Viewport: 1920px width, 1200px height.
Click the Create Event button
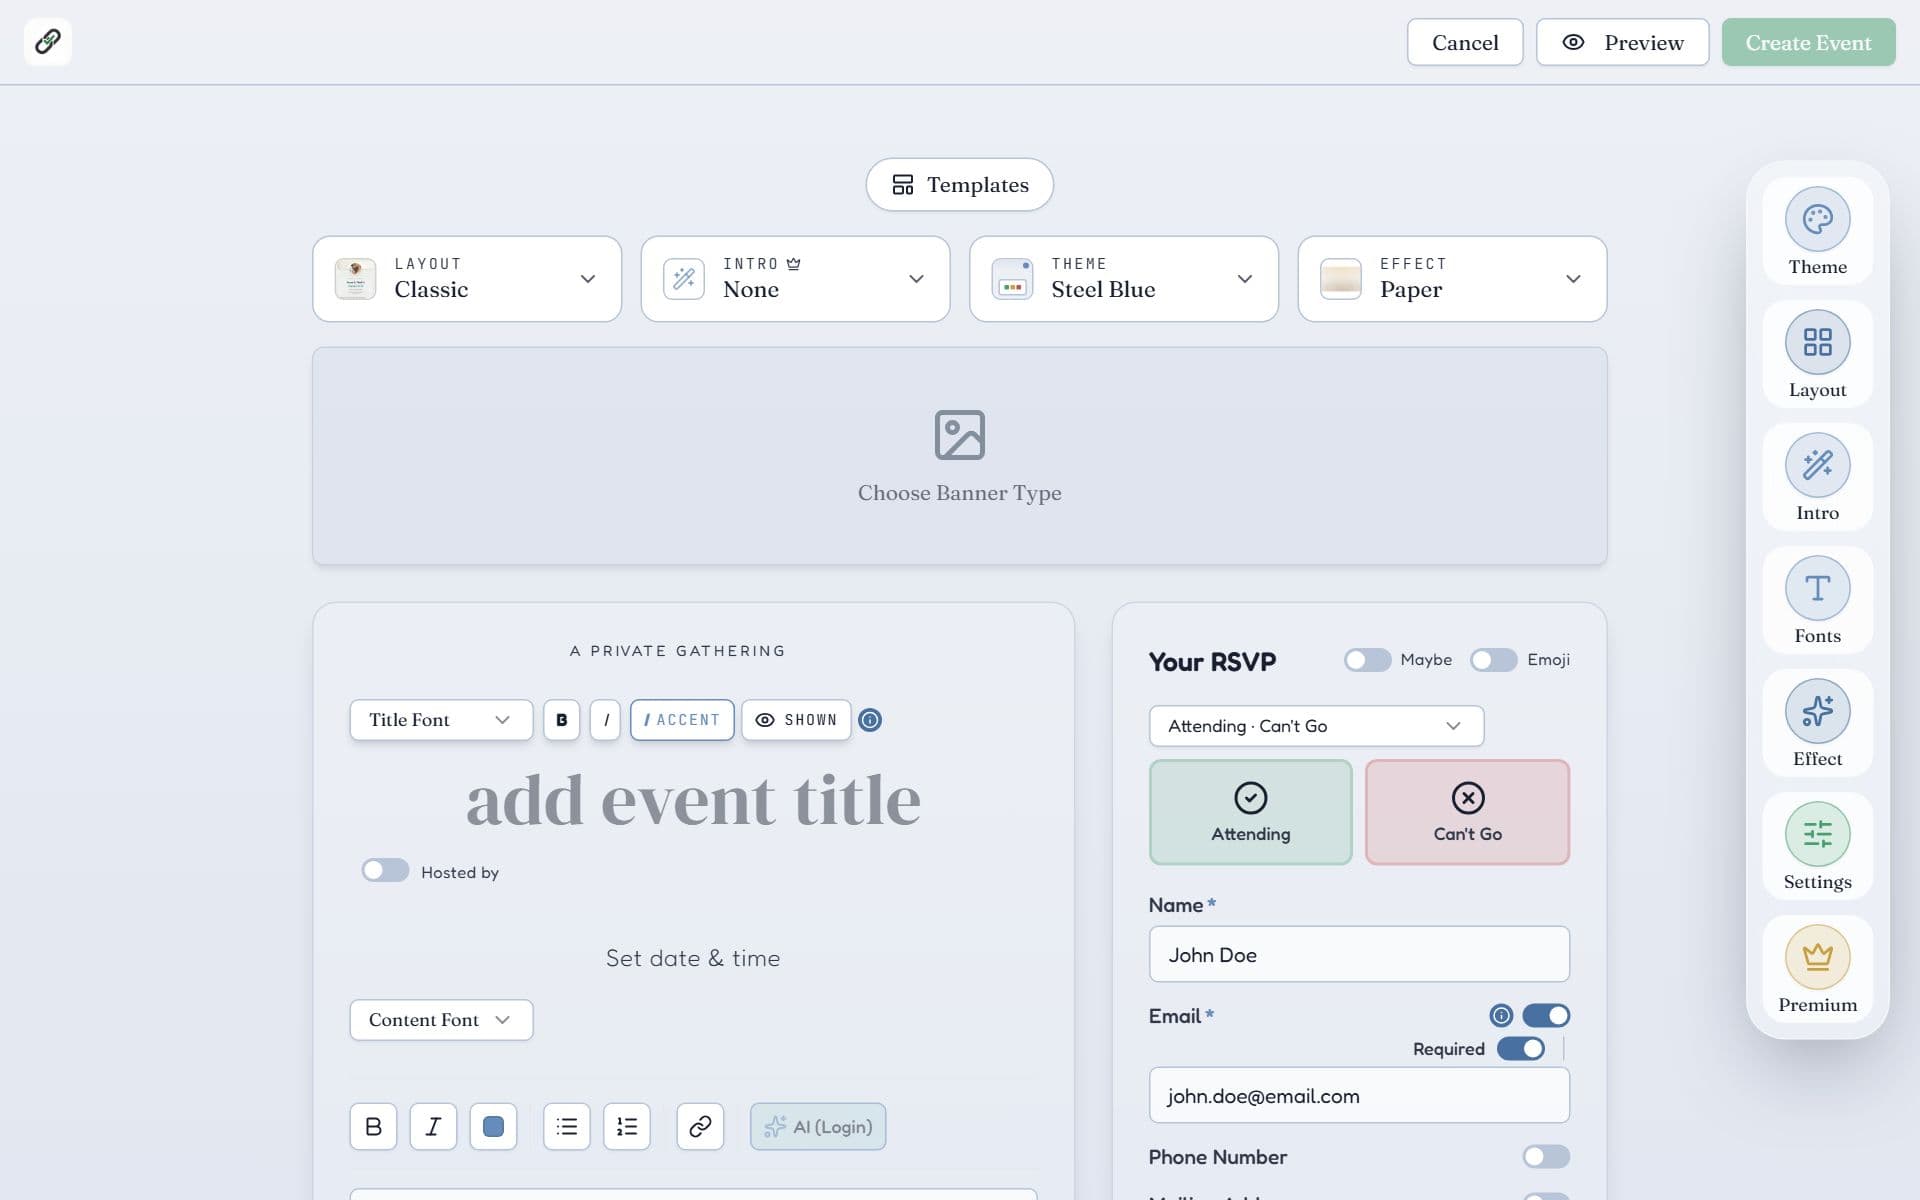(1808, 42)
